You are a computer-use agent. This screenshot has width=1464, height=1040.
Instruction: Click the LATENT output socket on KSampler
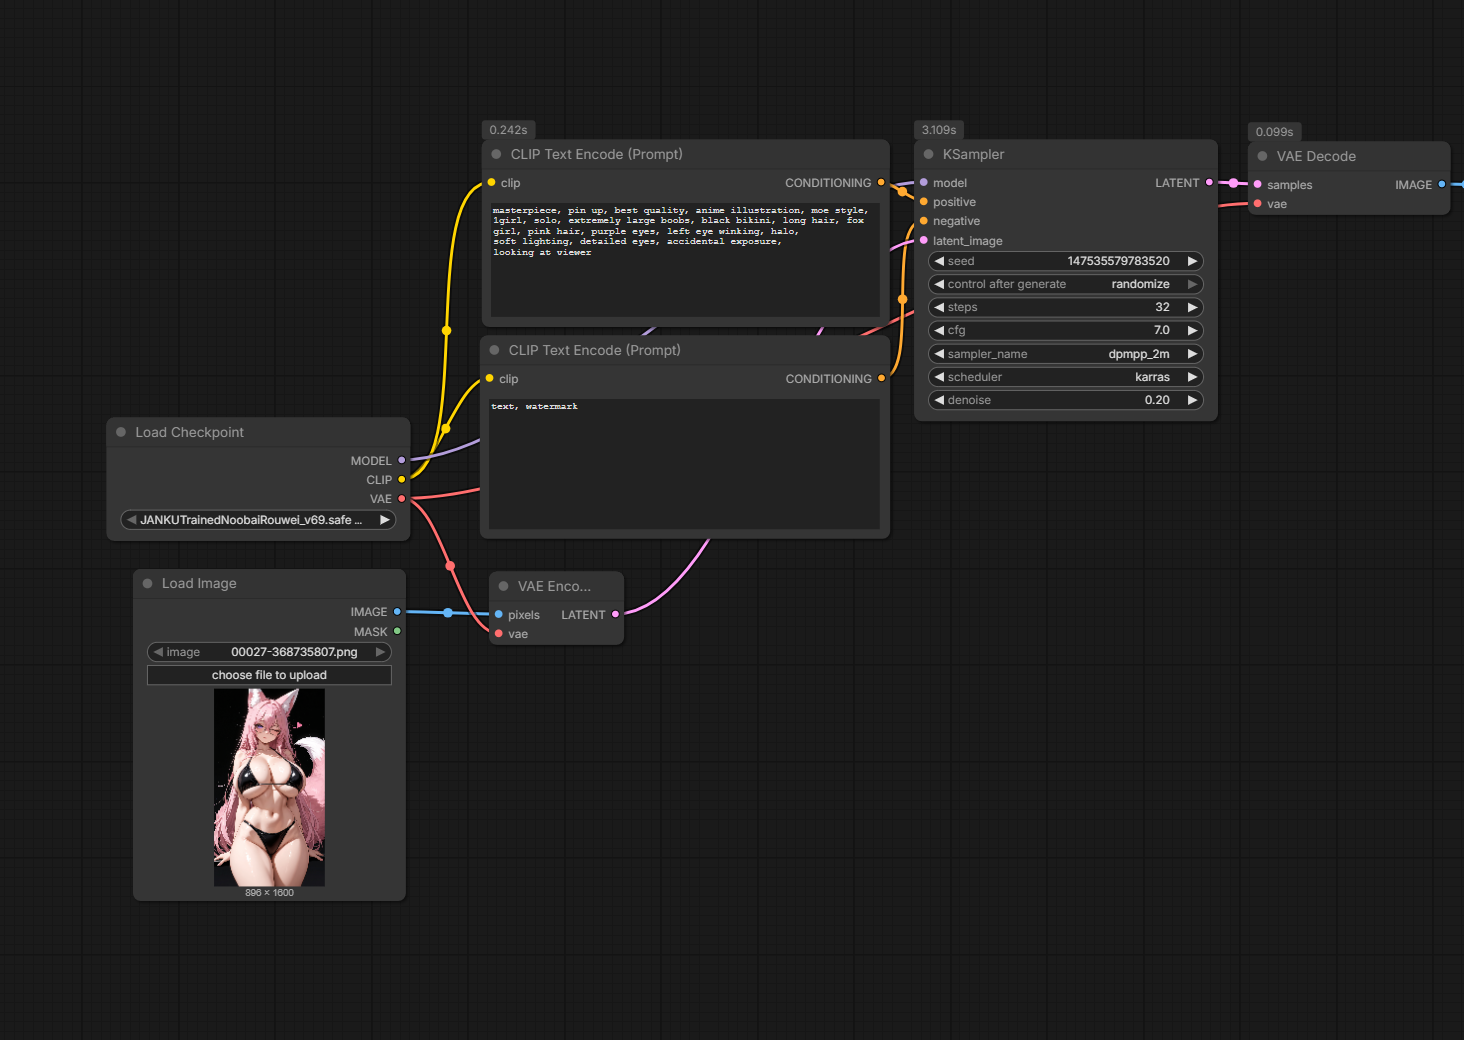1209,183
